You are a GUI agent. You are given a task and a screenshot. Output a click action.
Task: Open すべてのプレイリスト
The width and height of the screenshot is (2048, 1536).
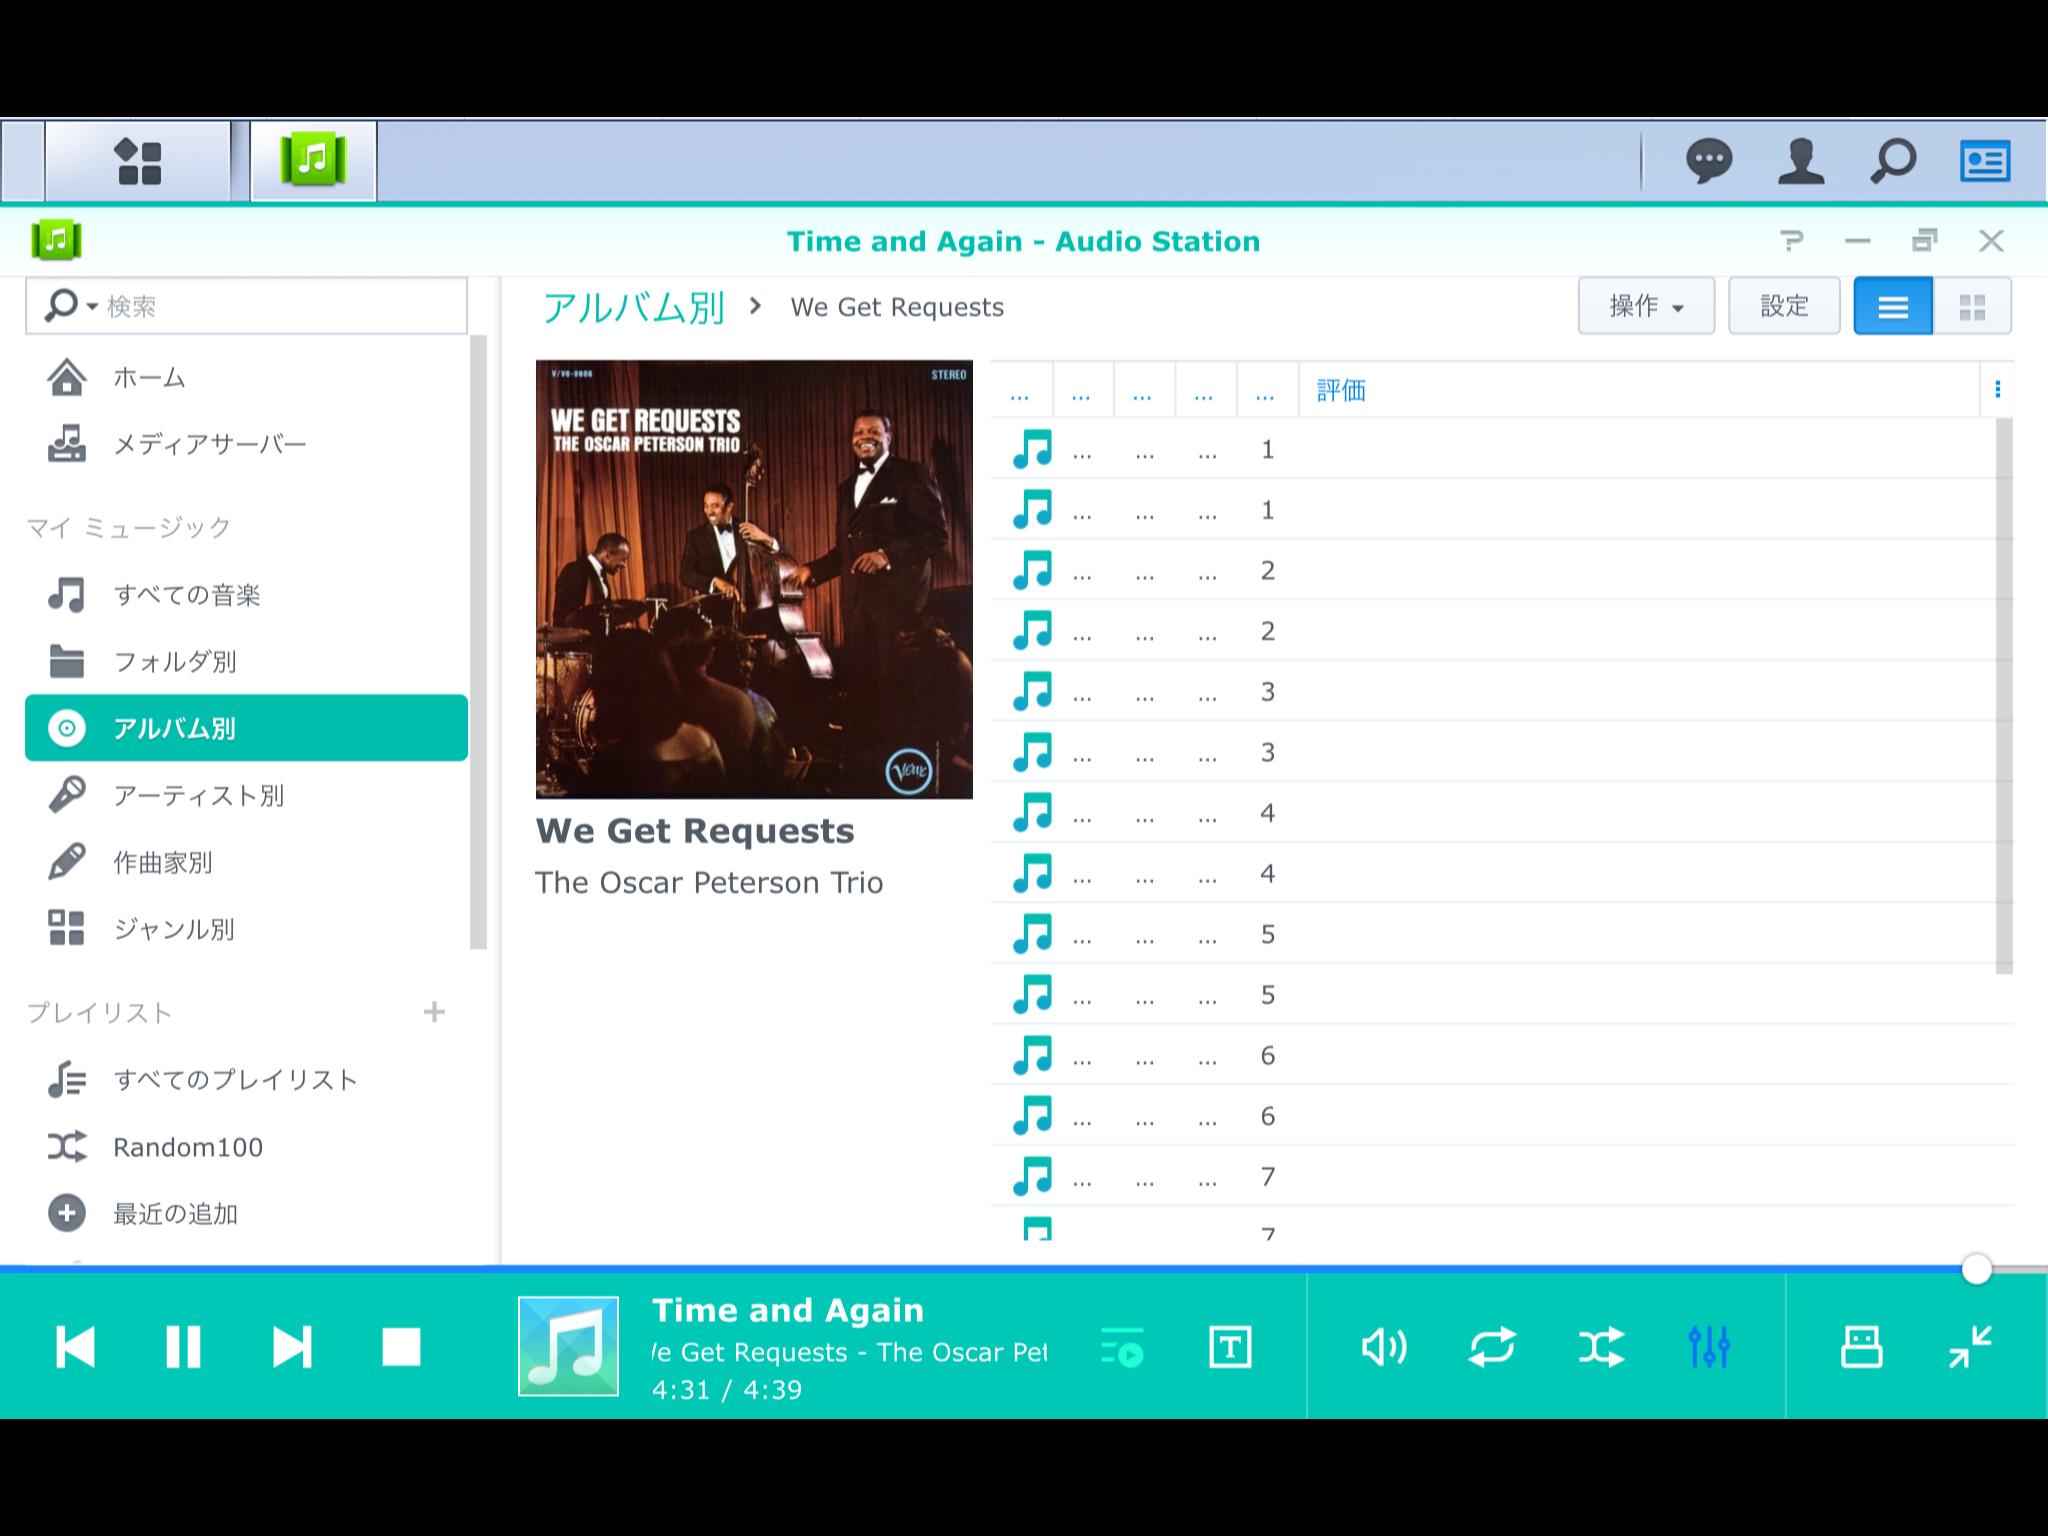click(x=246, y=1080)
